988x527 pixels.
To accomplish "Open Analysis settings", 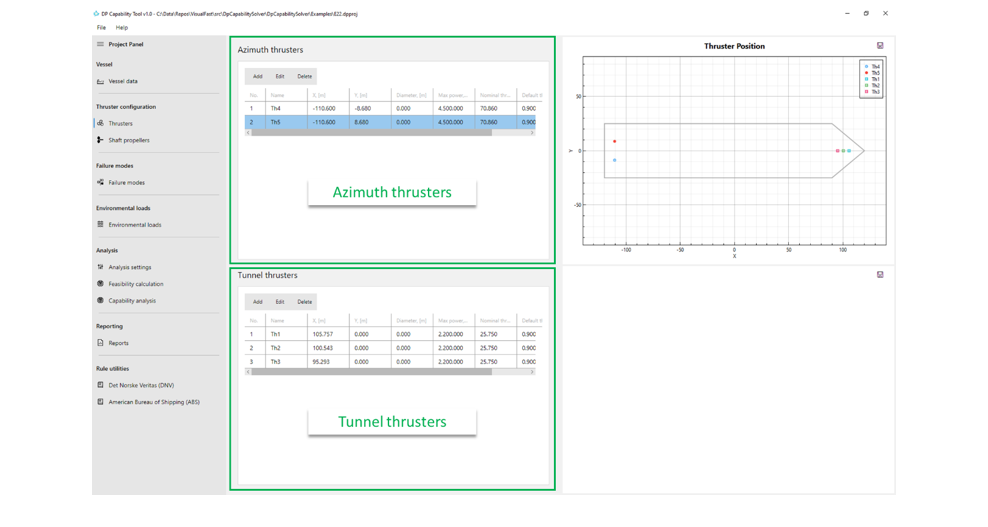I will click(129, 267).
